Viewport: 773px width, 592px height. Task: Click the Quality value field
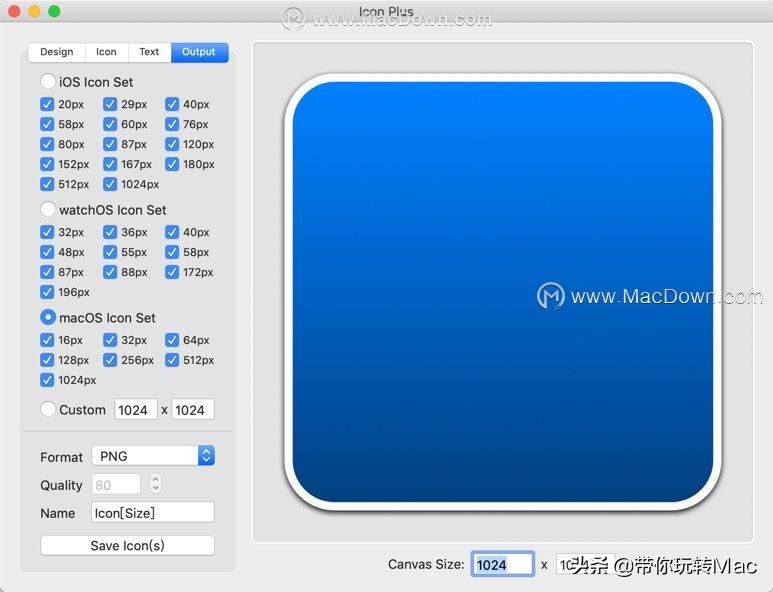(x=116, y=485)
